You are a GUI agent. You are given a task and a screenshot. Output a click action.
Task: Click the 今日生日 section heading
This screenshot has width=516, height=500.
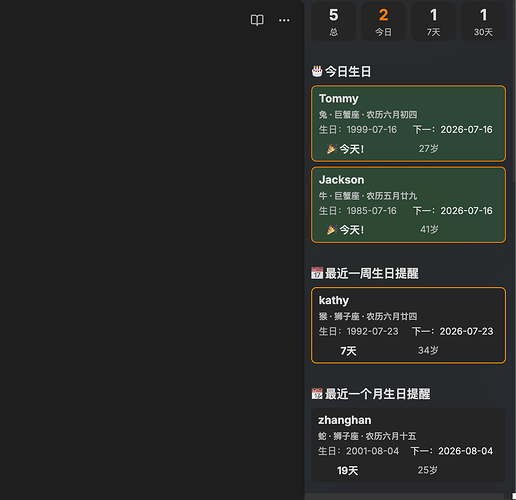coord(348,71)
